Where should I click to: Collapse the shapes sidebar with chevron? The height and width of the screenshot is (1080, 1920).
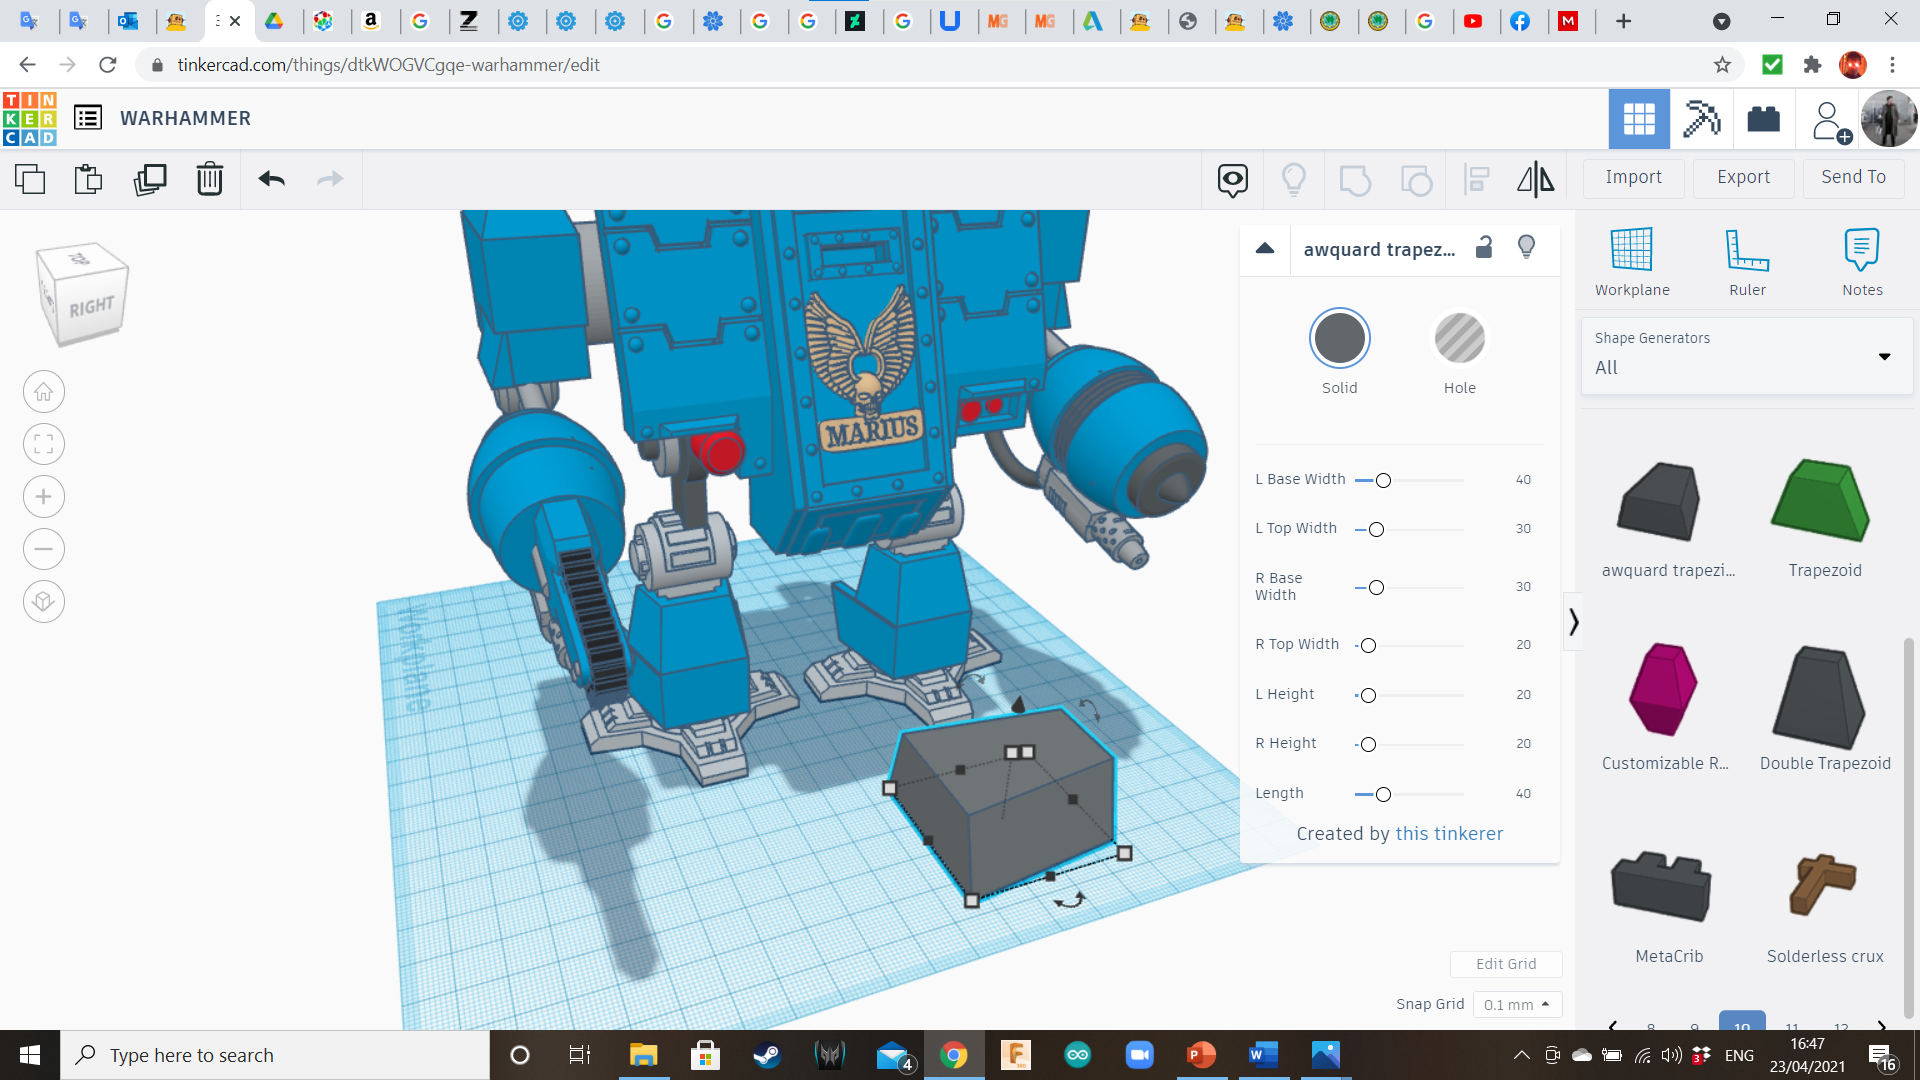(x=1574, y=622)
